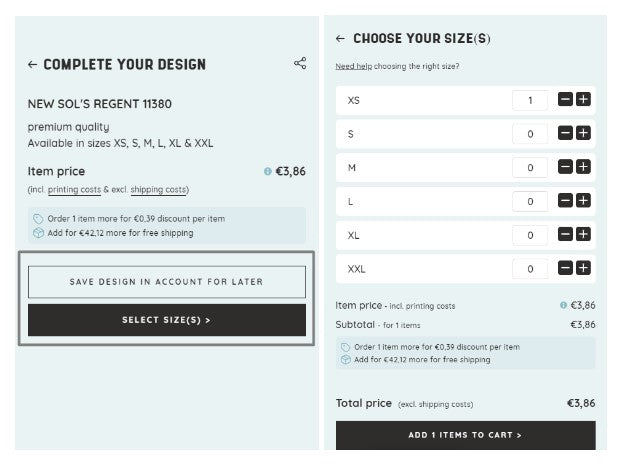The width and height of the screenshot is (623, 465).
Task: Click Save Design In Account For Later
Action: 167,282
